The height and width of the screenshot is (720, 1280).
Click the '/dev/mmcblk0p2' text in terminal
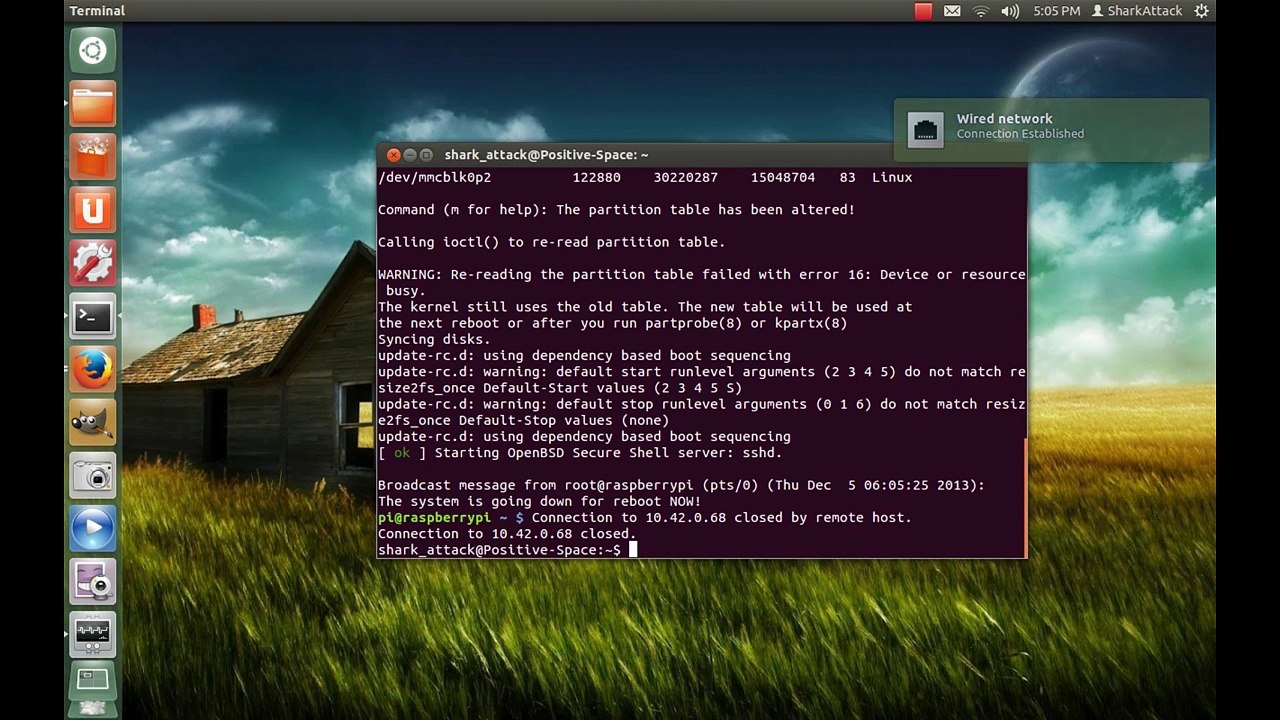tap(435, 177)
